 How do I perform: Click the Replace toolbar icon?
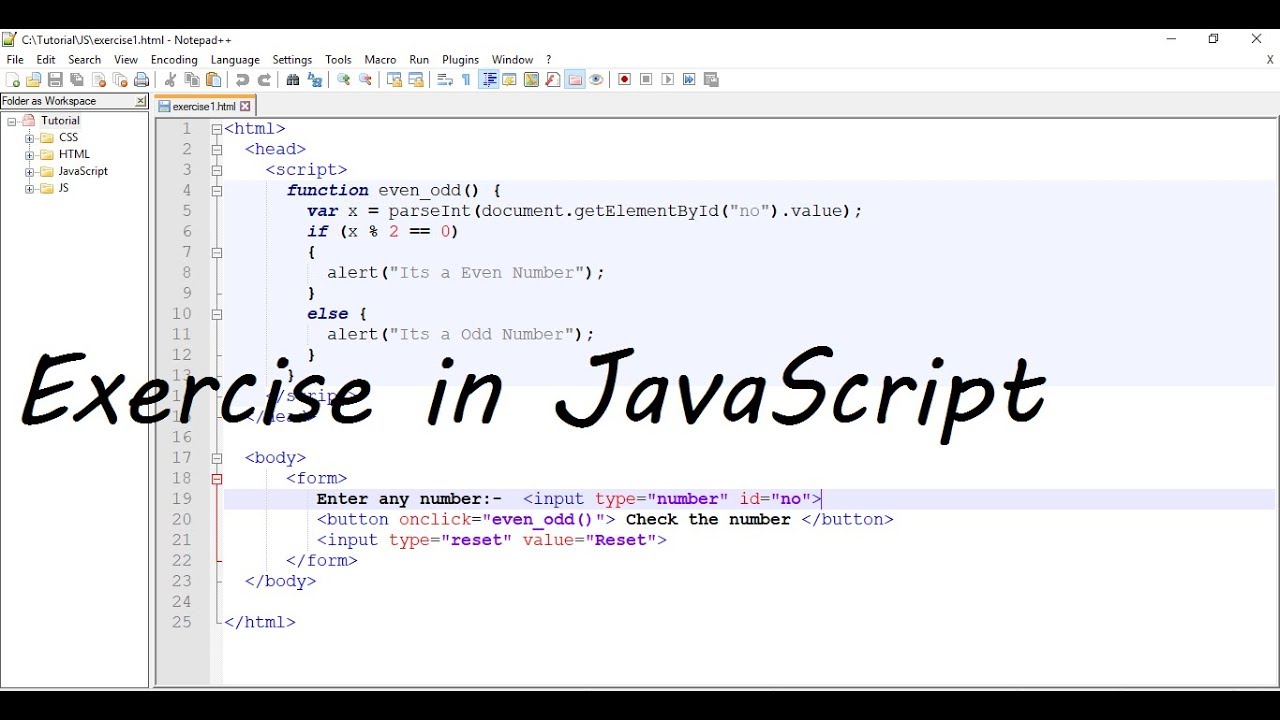(x=314, y=80)
